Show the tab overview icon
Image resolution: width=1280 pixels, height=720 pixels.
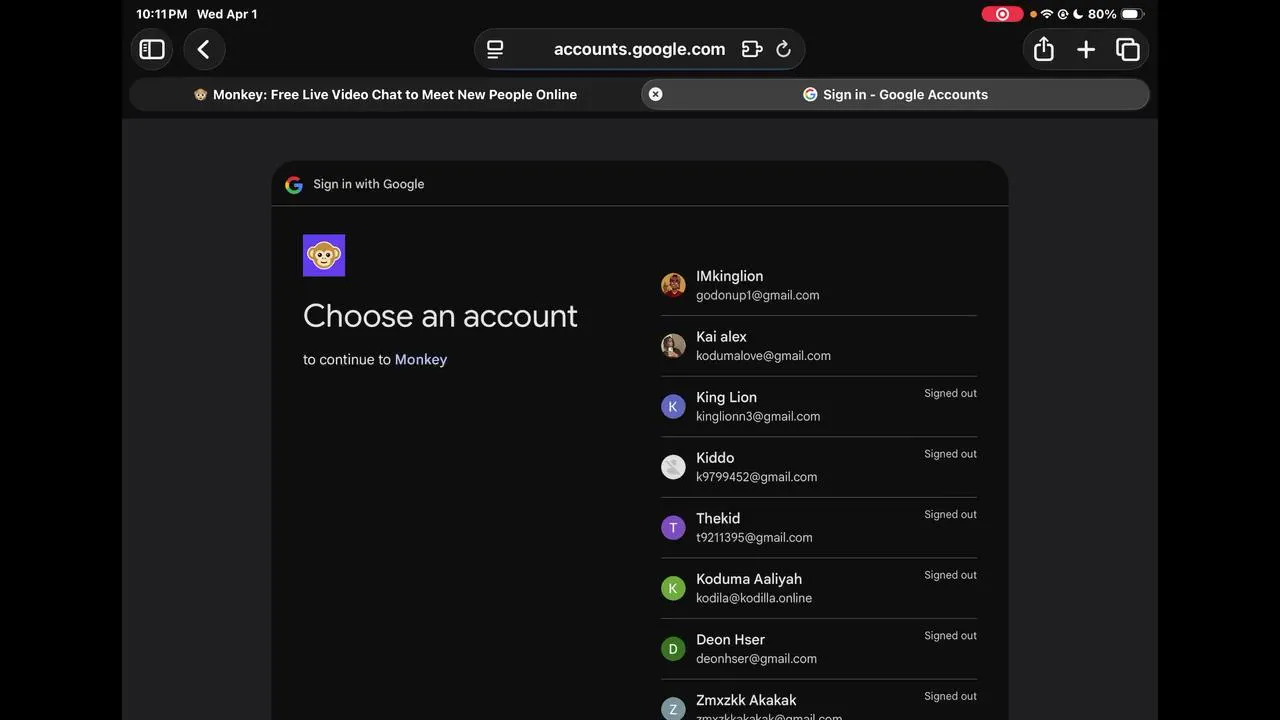[1128, 49]
